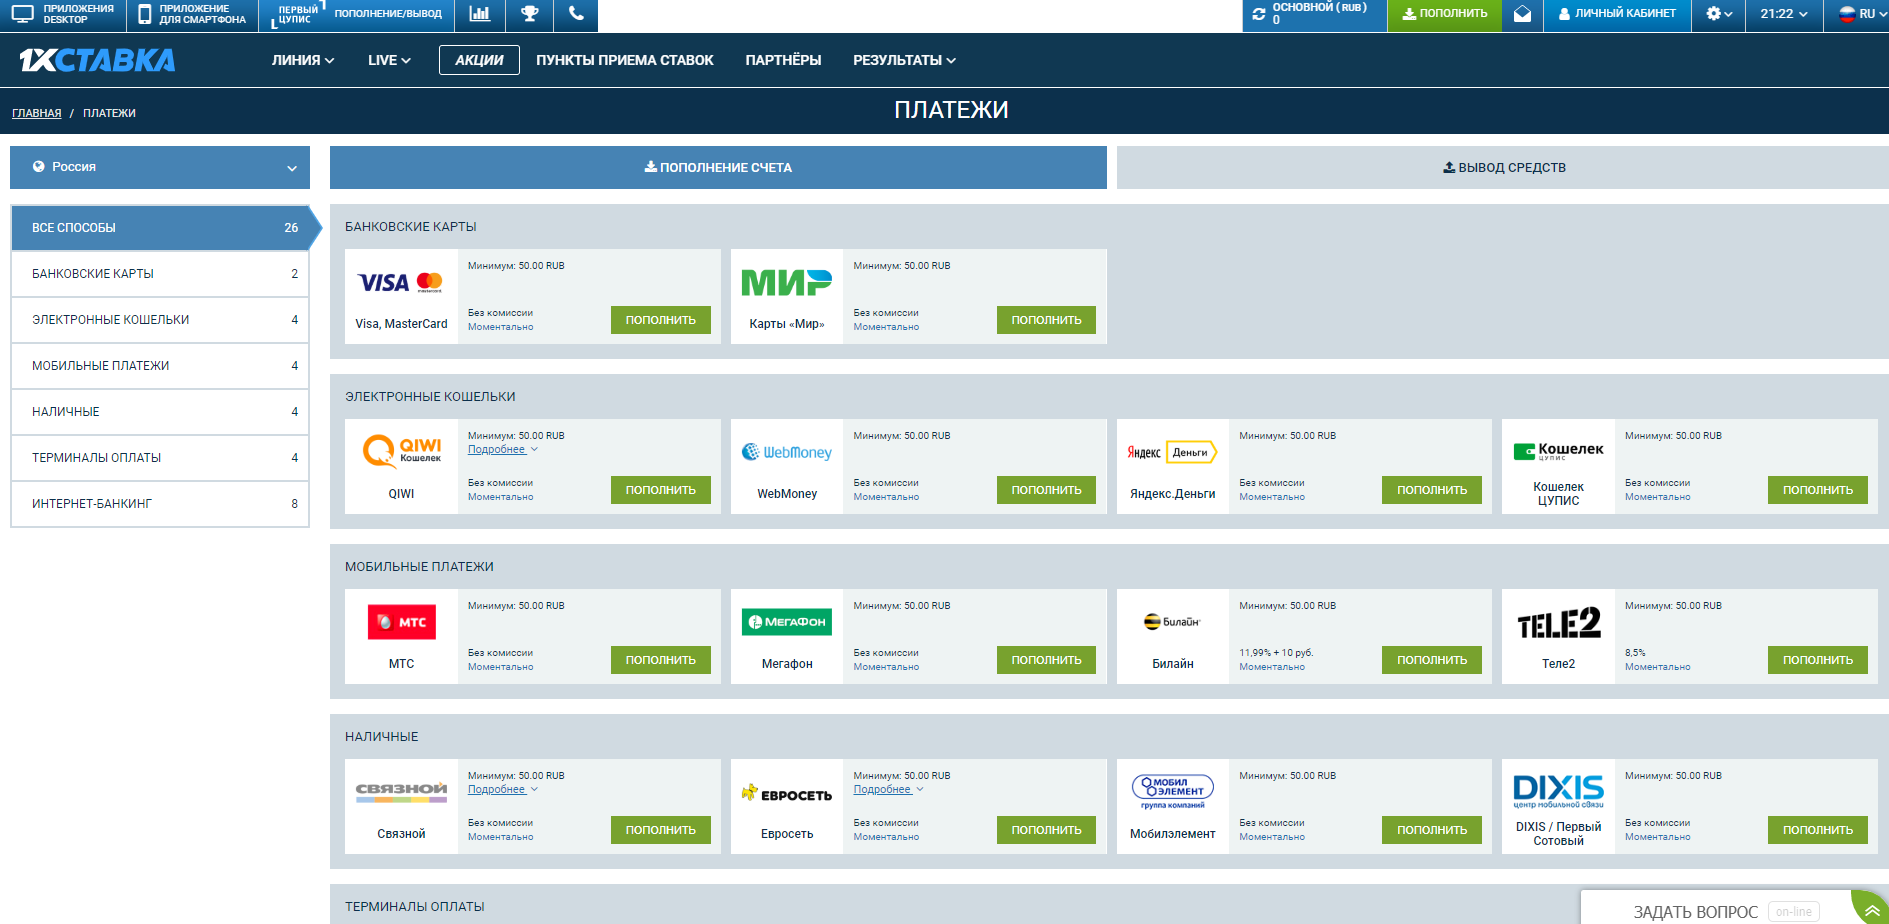1889x924 pixels.
Task: Open the ПАРТНЁРЫ menu item
Action: [783, 60]
